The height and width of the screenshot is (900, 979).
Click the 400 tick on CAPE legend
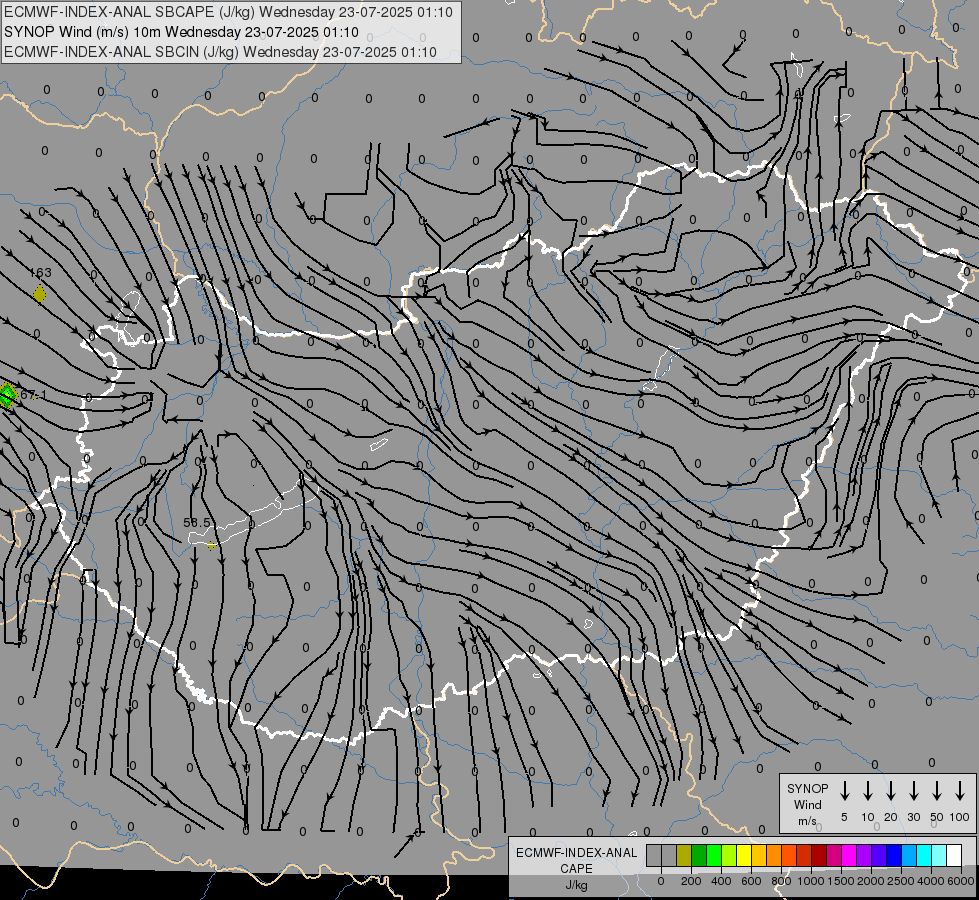point(721,881)
